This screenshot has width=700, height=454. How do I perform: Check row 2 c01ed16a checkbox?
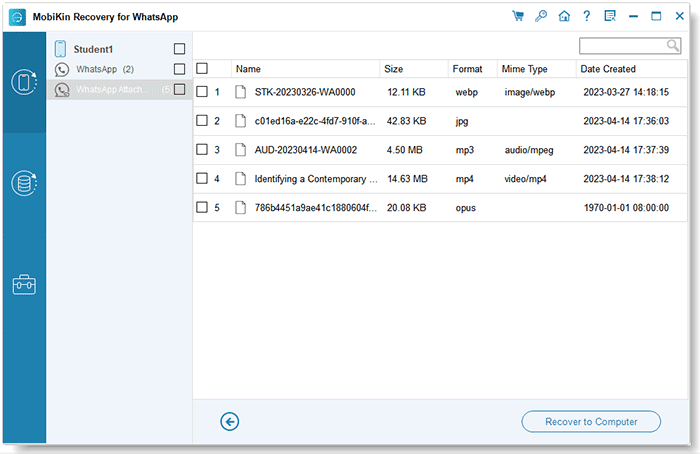202,121
